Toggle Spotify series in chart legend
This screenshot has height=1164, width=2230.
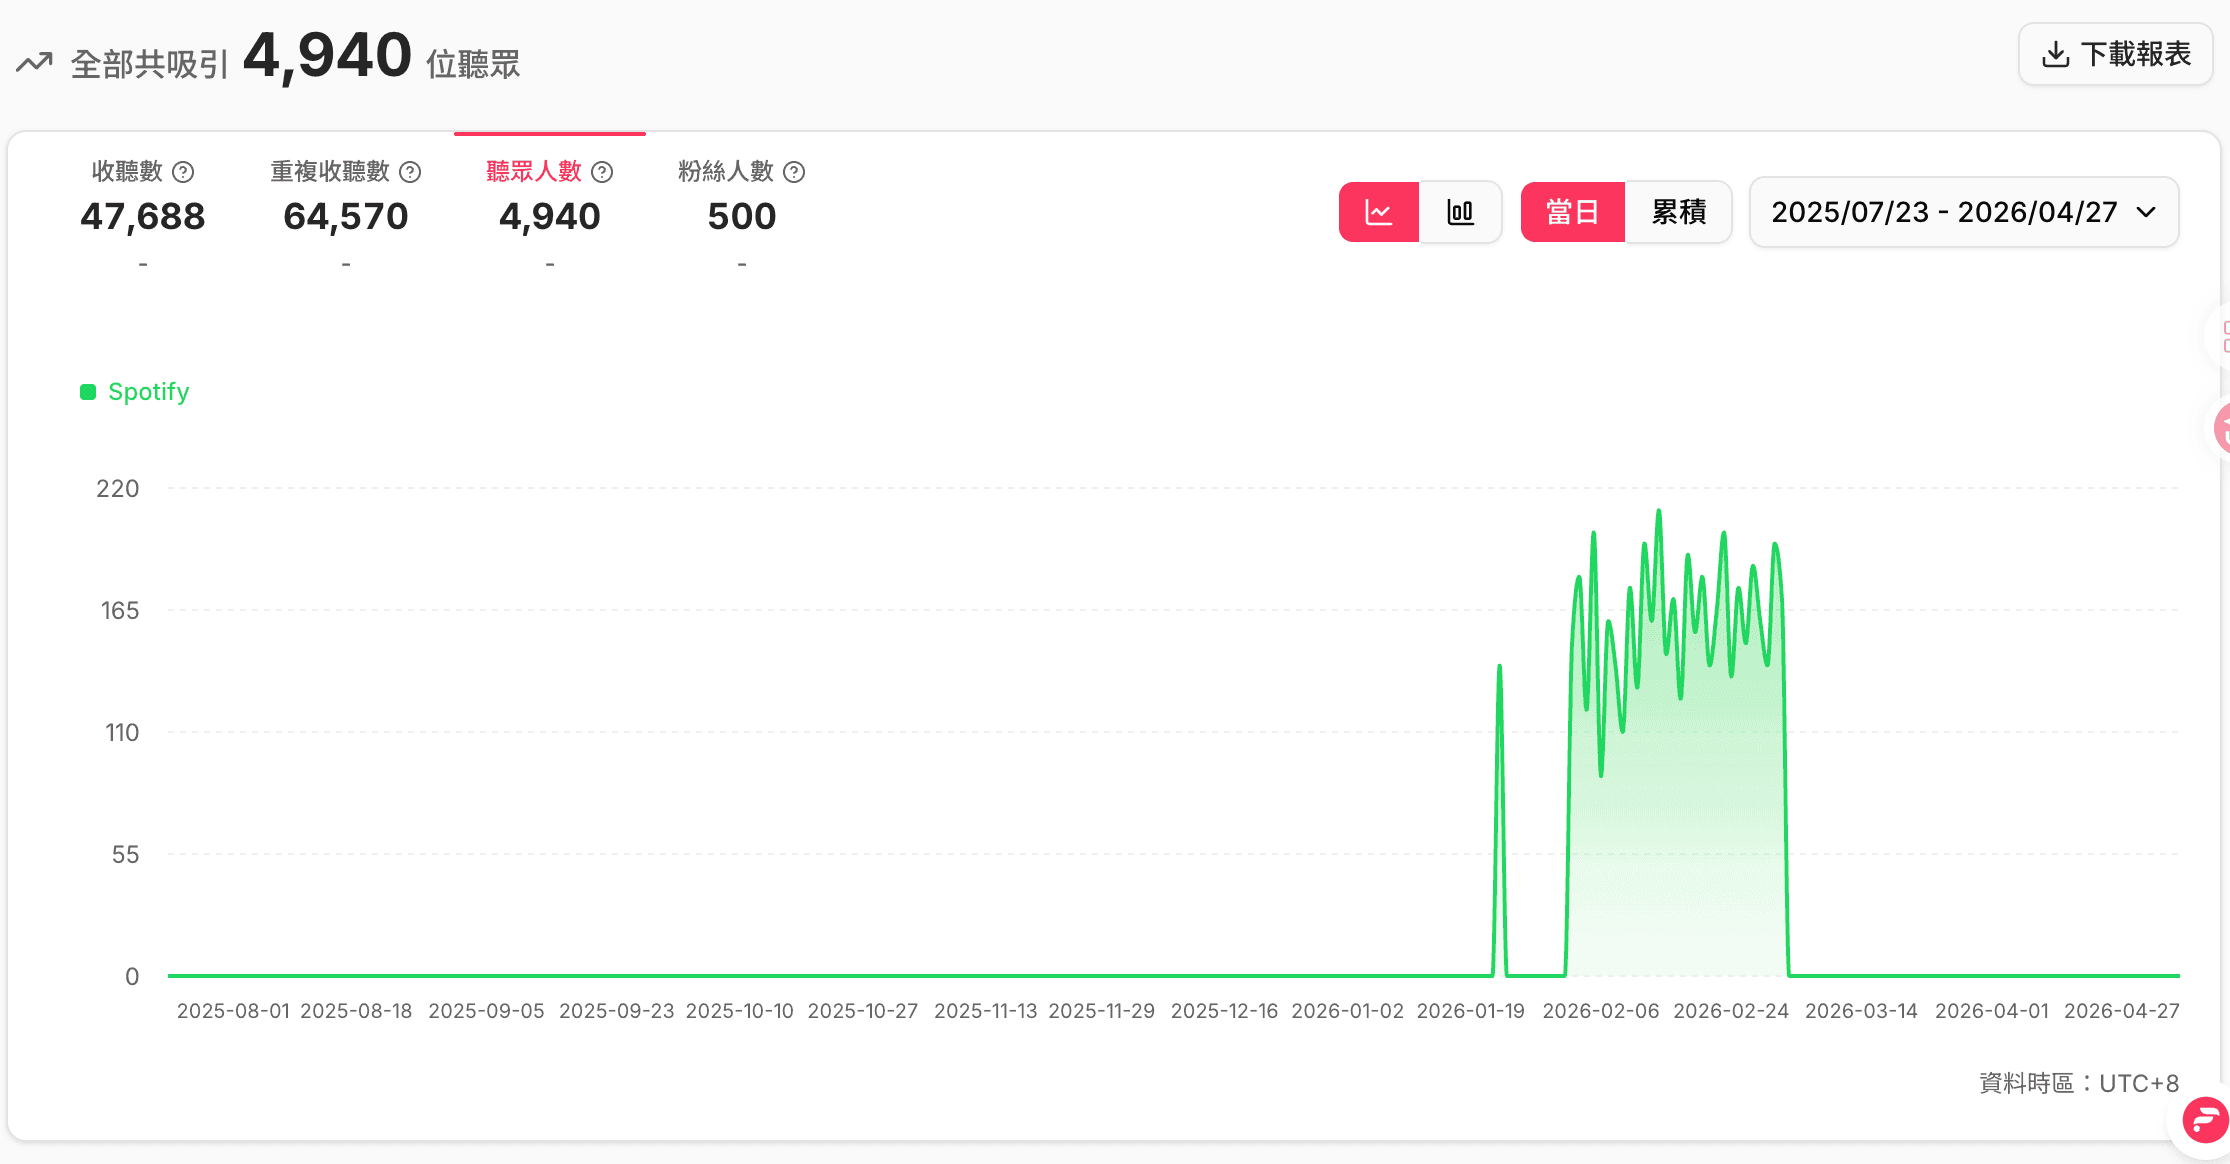point(135,392)
